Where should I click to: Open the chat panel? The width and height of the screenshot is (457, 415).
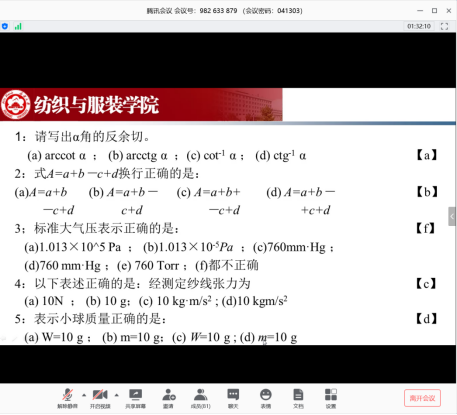[233, 398]
